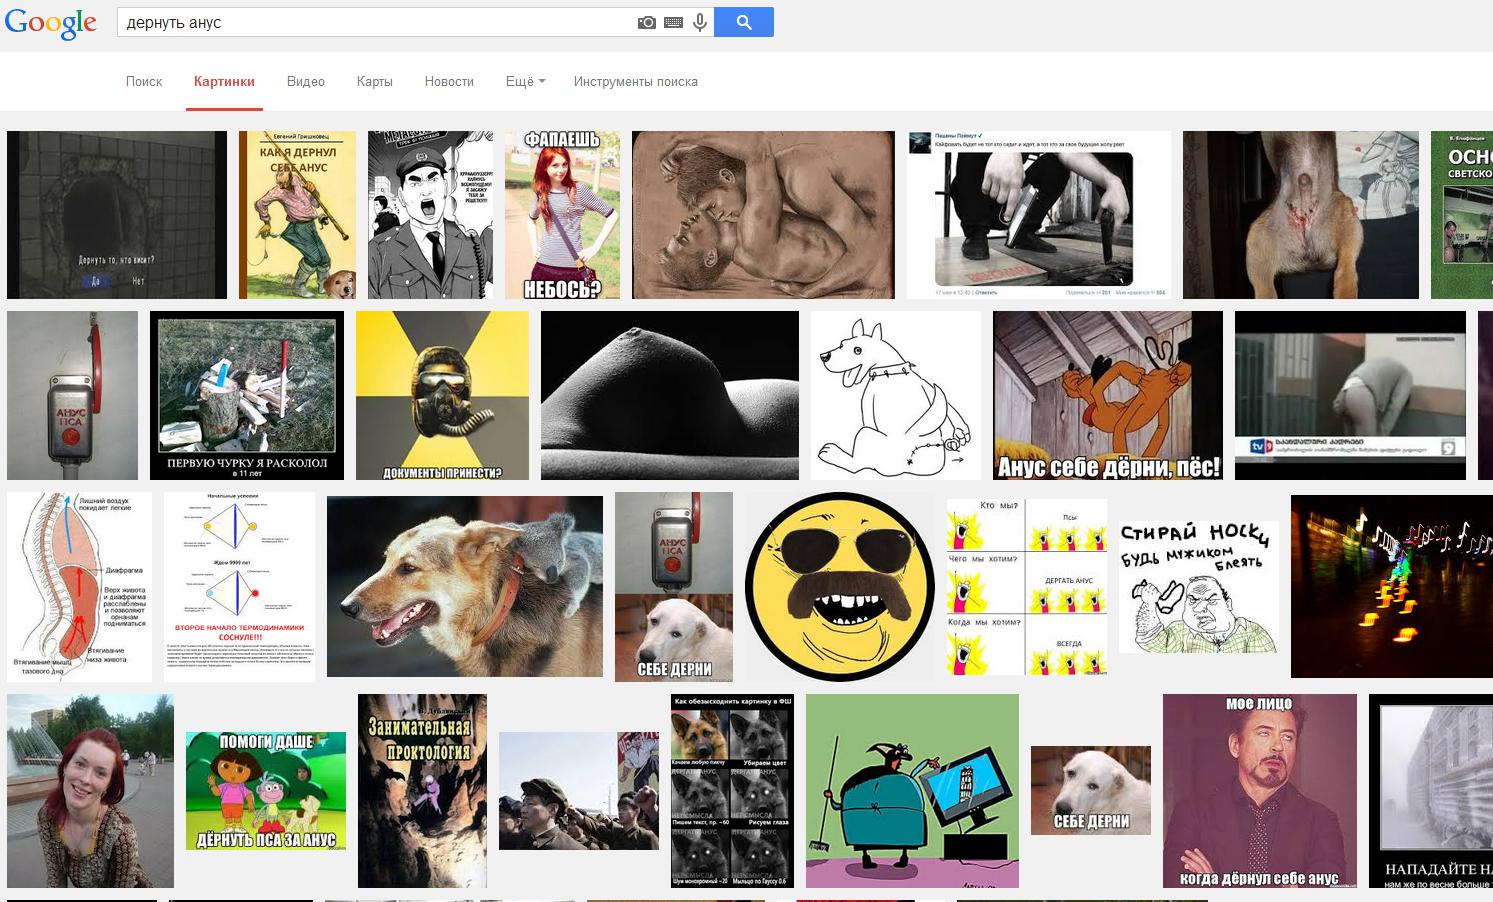Image resolution: width=1493 pixels, height=902 pixels.
Task: Open the dark tunnel game screenshot thumbnail
Action: click(117, 215)
